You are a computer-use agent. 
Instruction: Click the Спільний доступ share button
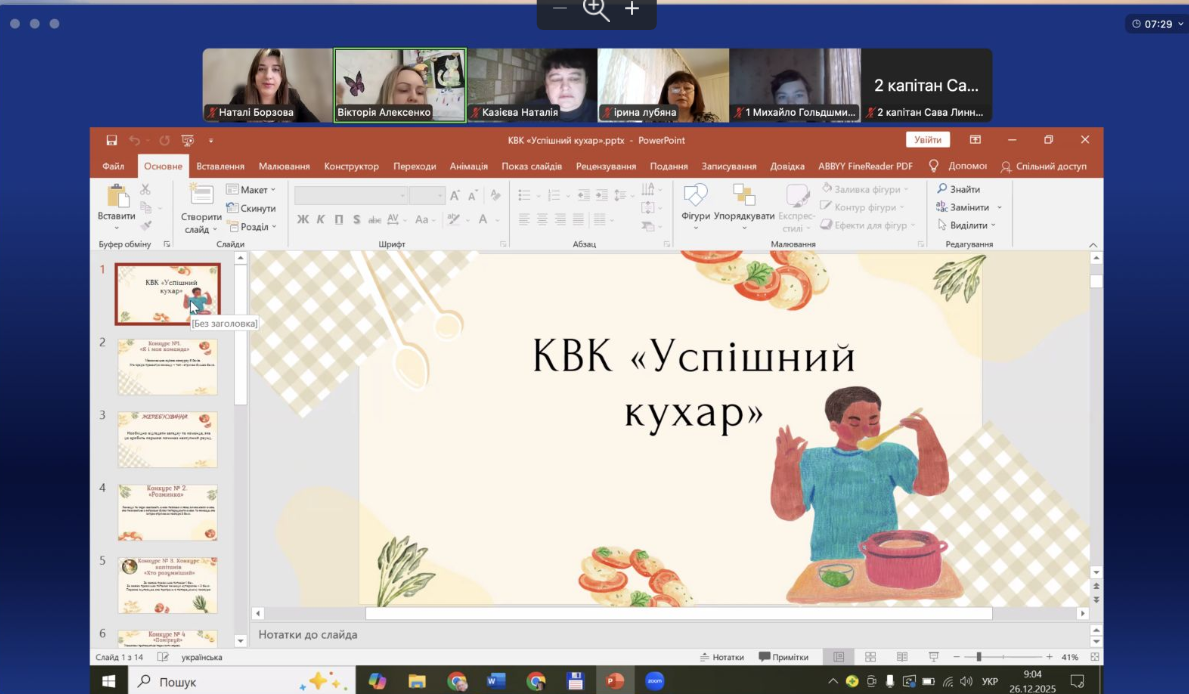[x=1044, y=166]
